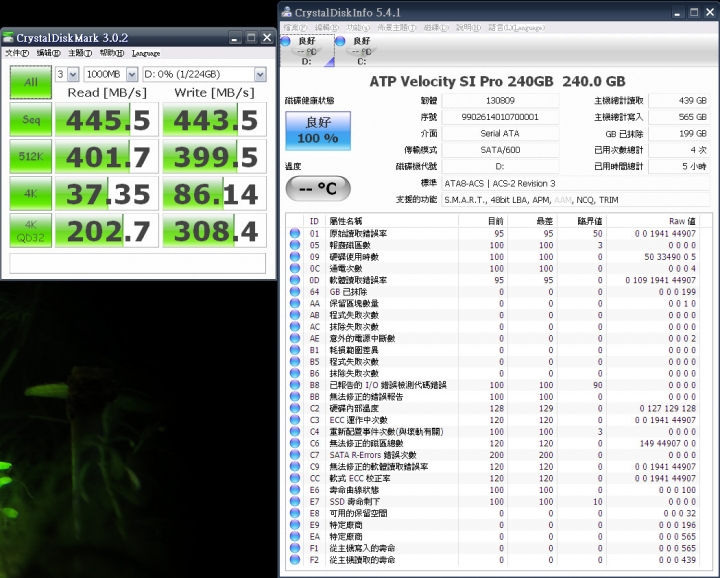Click status orb of attribute 64 row
Screen dimensions: 720x578
[x=295, y=292]
